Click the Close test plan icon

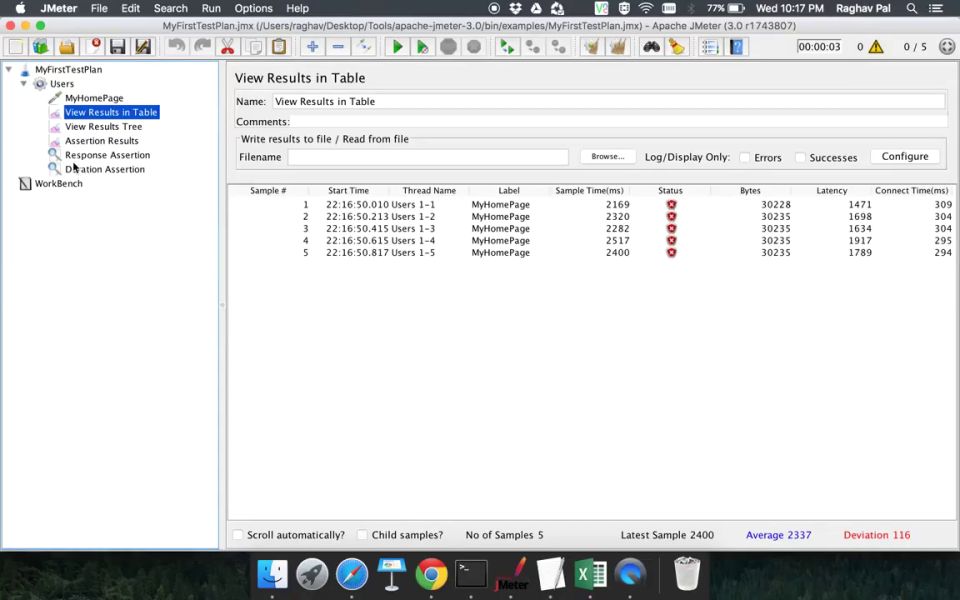tap(94, 47)
